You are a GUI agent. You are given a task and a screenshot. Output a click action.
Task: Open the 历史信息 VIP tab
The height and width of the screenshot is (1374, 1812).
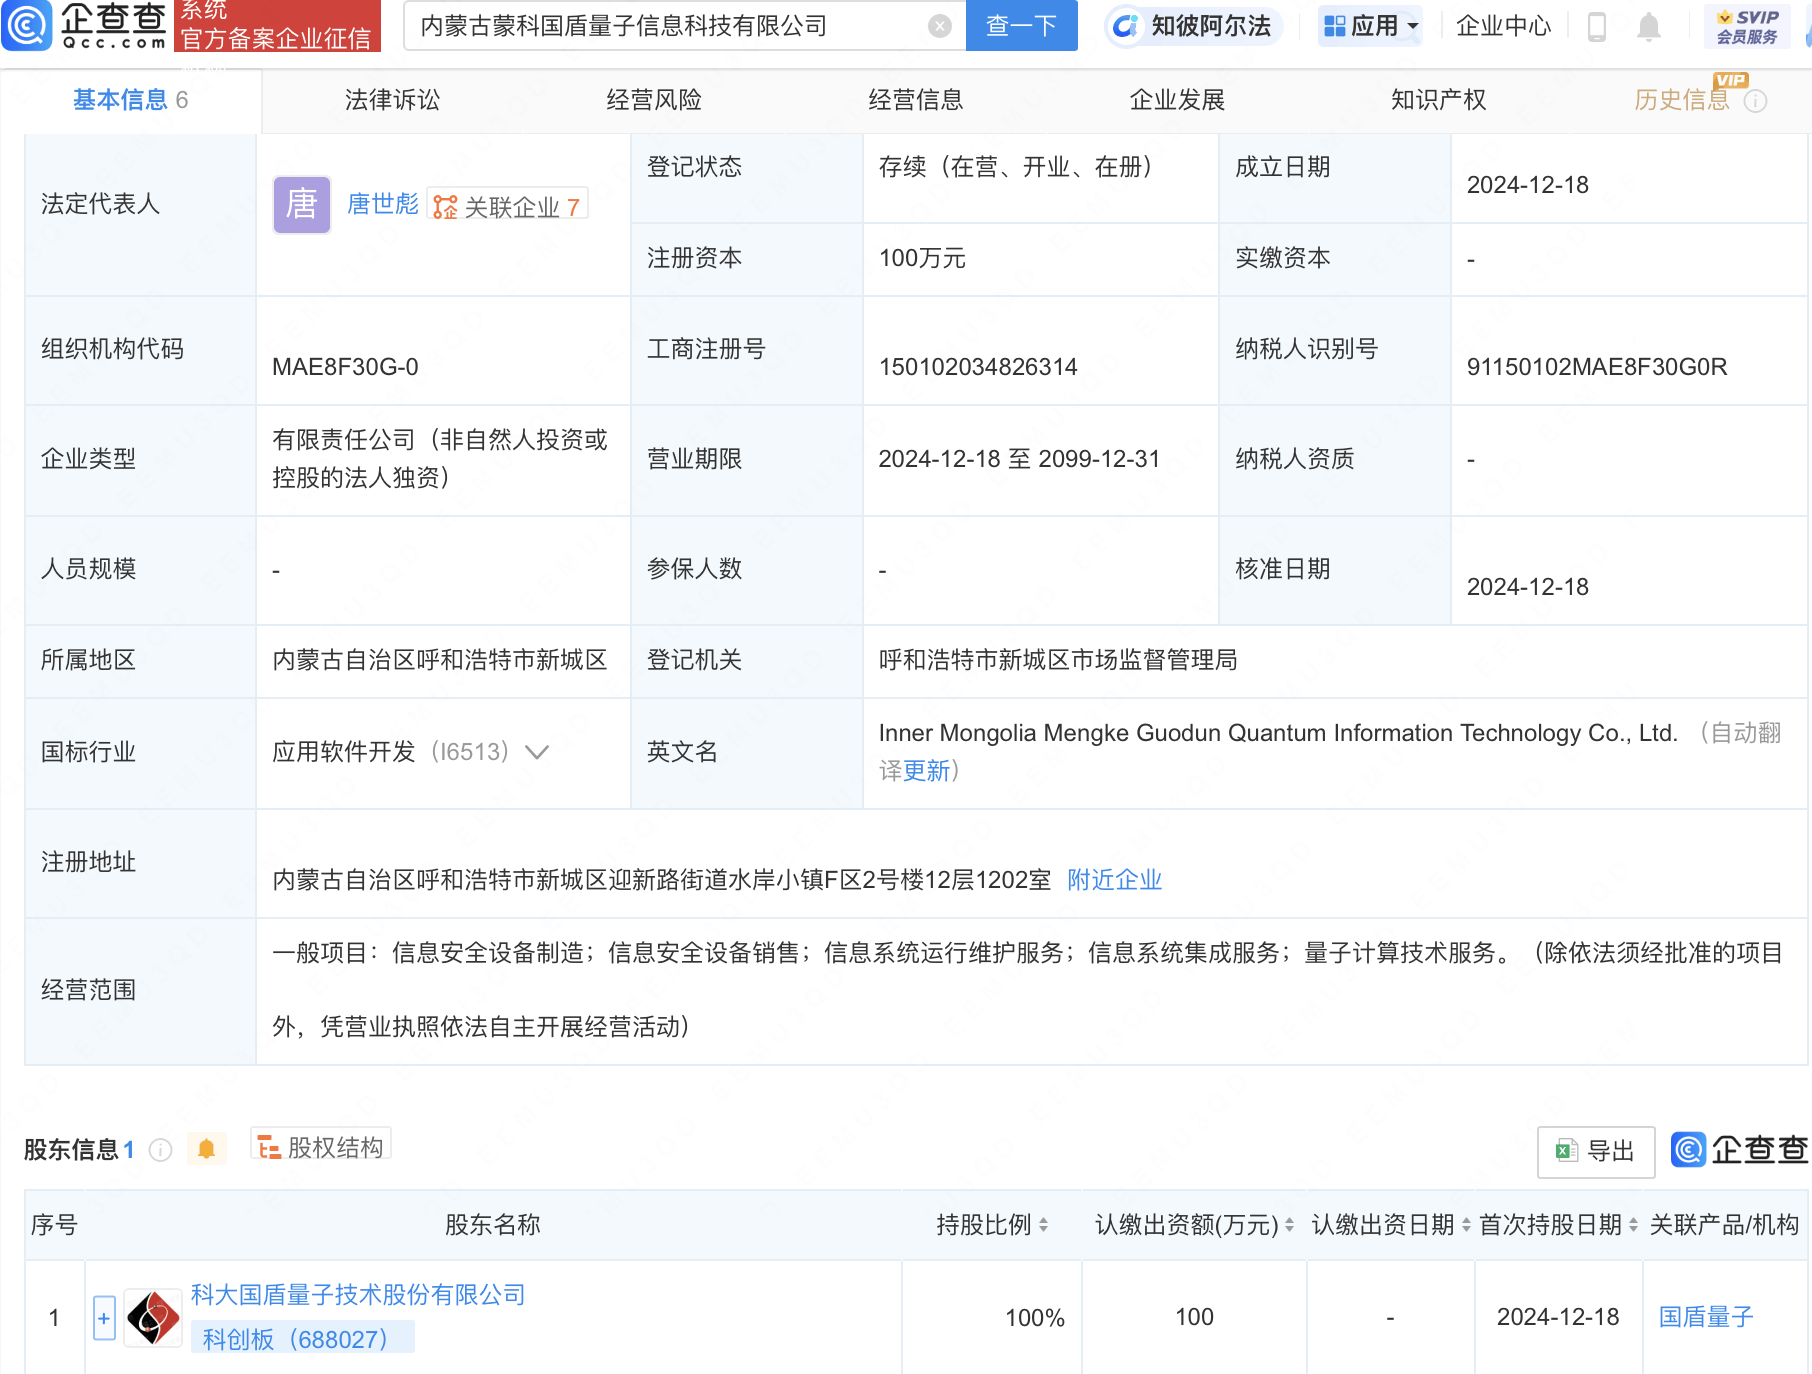pos(1682,100)
